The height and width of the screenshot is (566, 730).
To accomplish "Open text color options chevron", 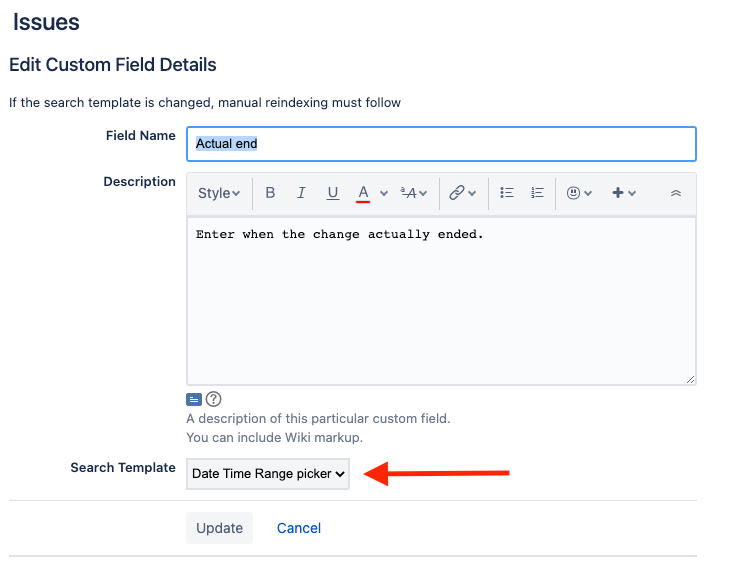I will (384, 193).
